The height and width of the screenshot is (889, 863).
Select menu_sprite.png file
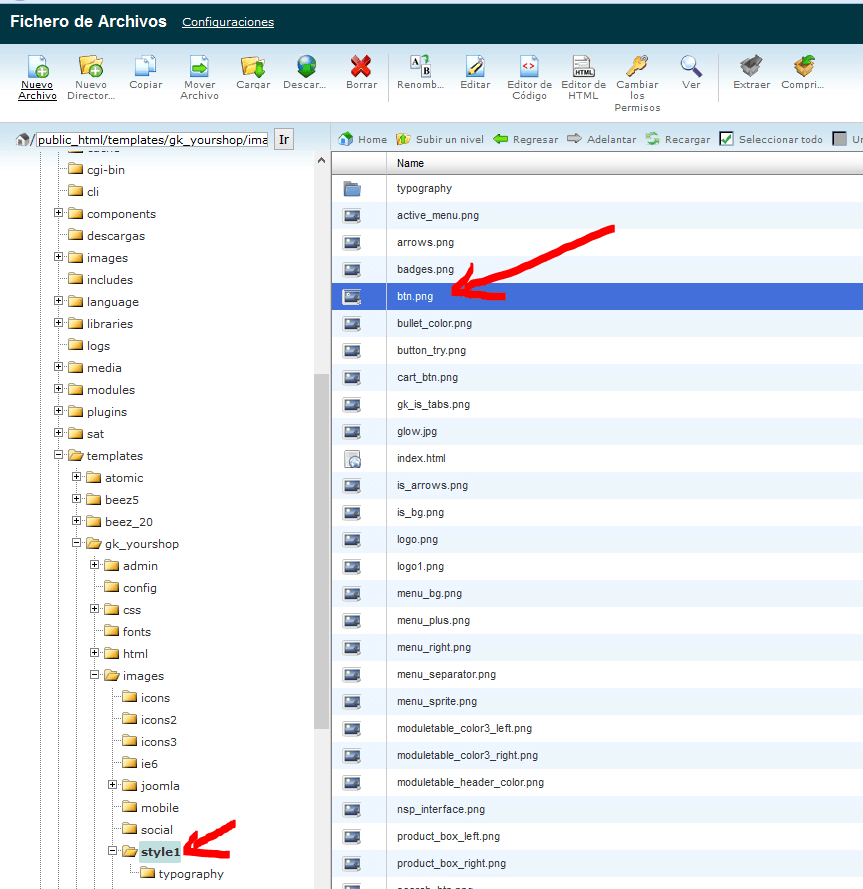click(x=437, y=701)
